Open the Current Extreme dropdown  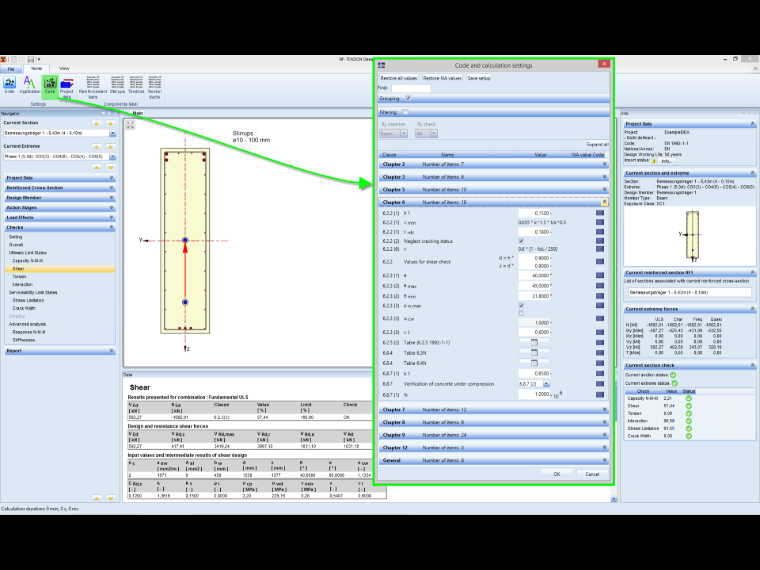[112, 157]
